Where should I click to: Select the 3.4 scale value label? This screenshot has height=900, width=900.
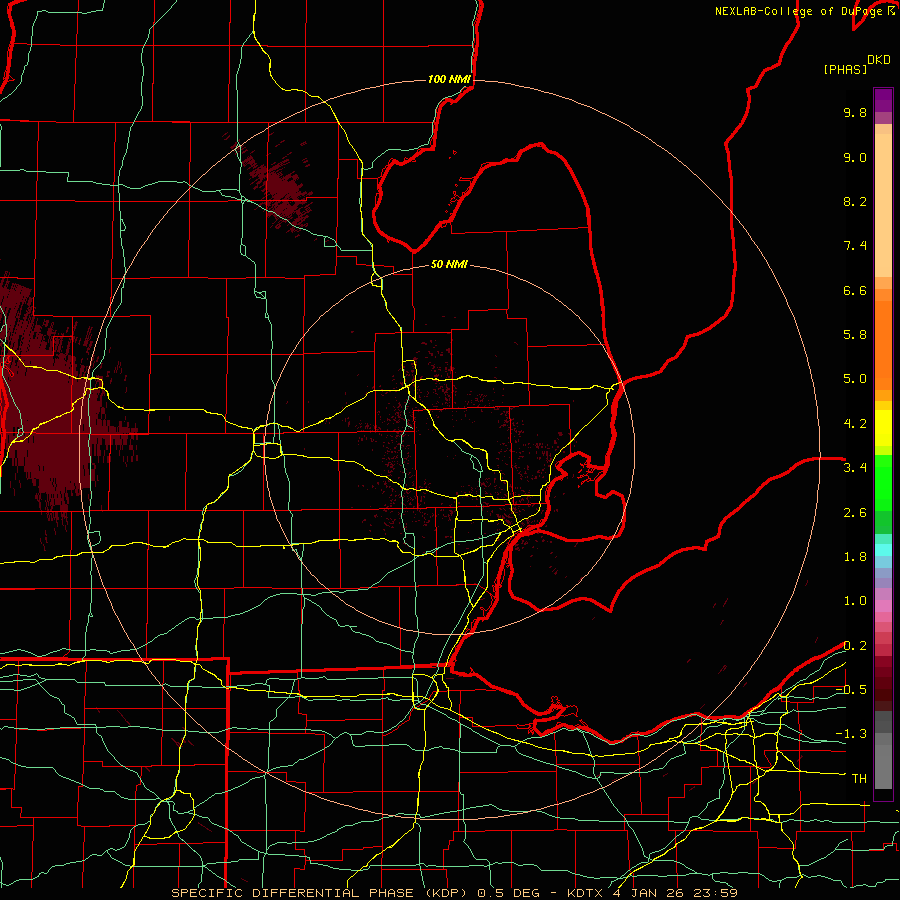click(855, 468)
